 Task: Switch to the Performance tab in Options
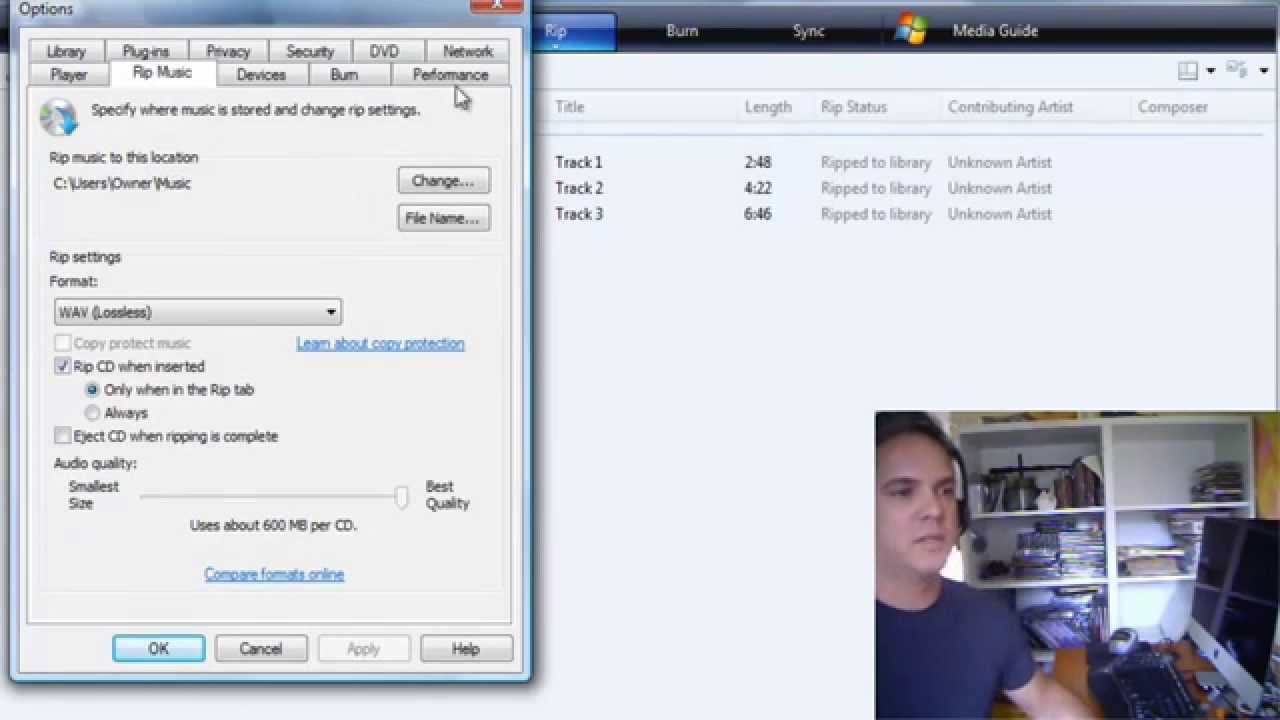point(450,75)
